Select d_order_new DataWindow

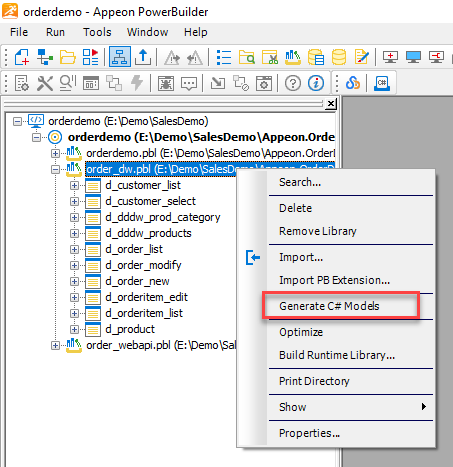(137, 281)
